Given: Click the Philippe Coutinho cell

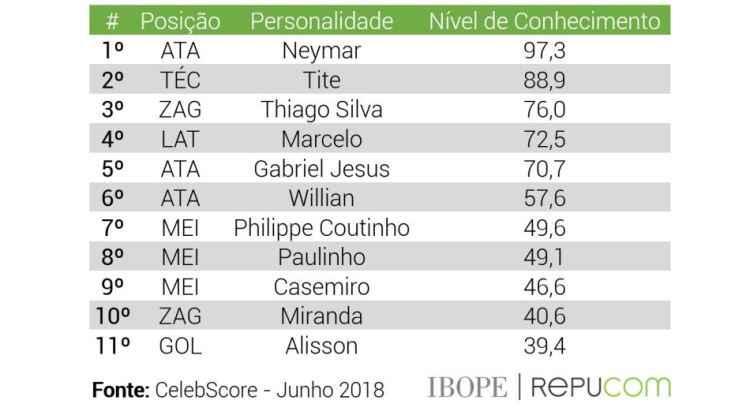Looking at the screenshot, I should (x=321, y=228).
